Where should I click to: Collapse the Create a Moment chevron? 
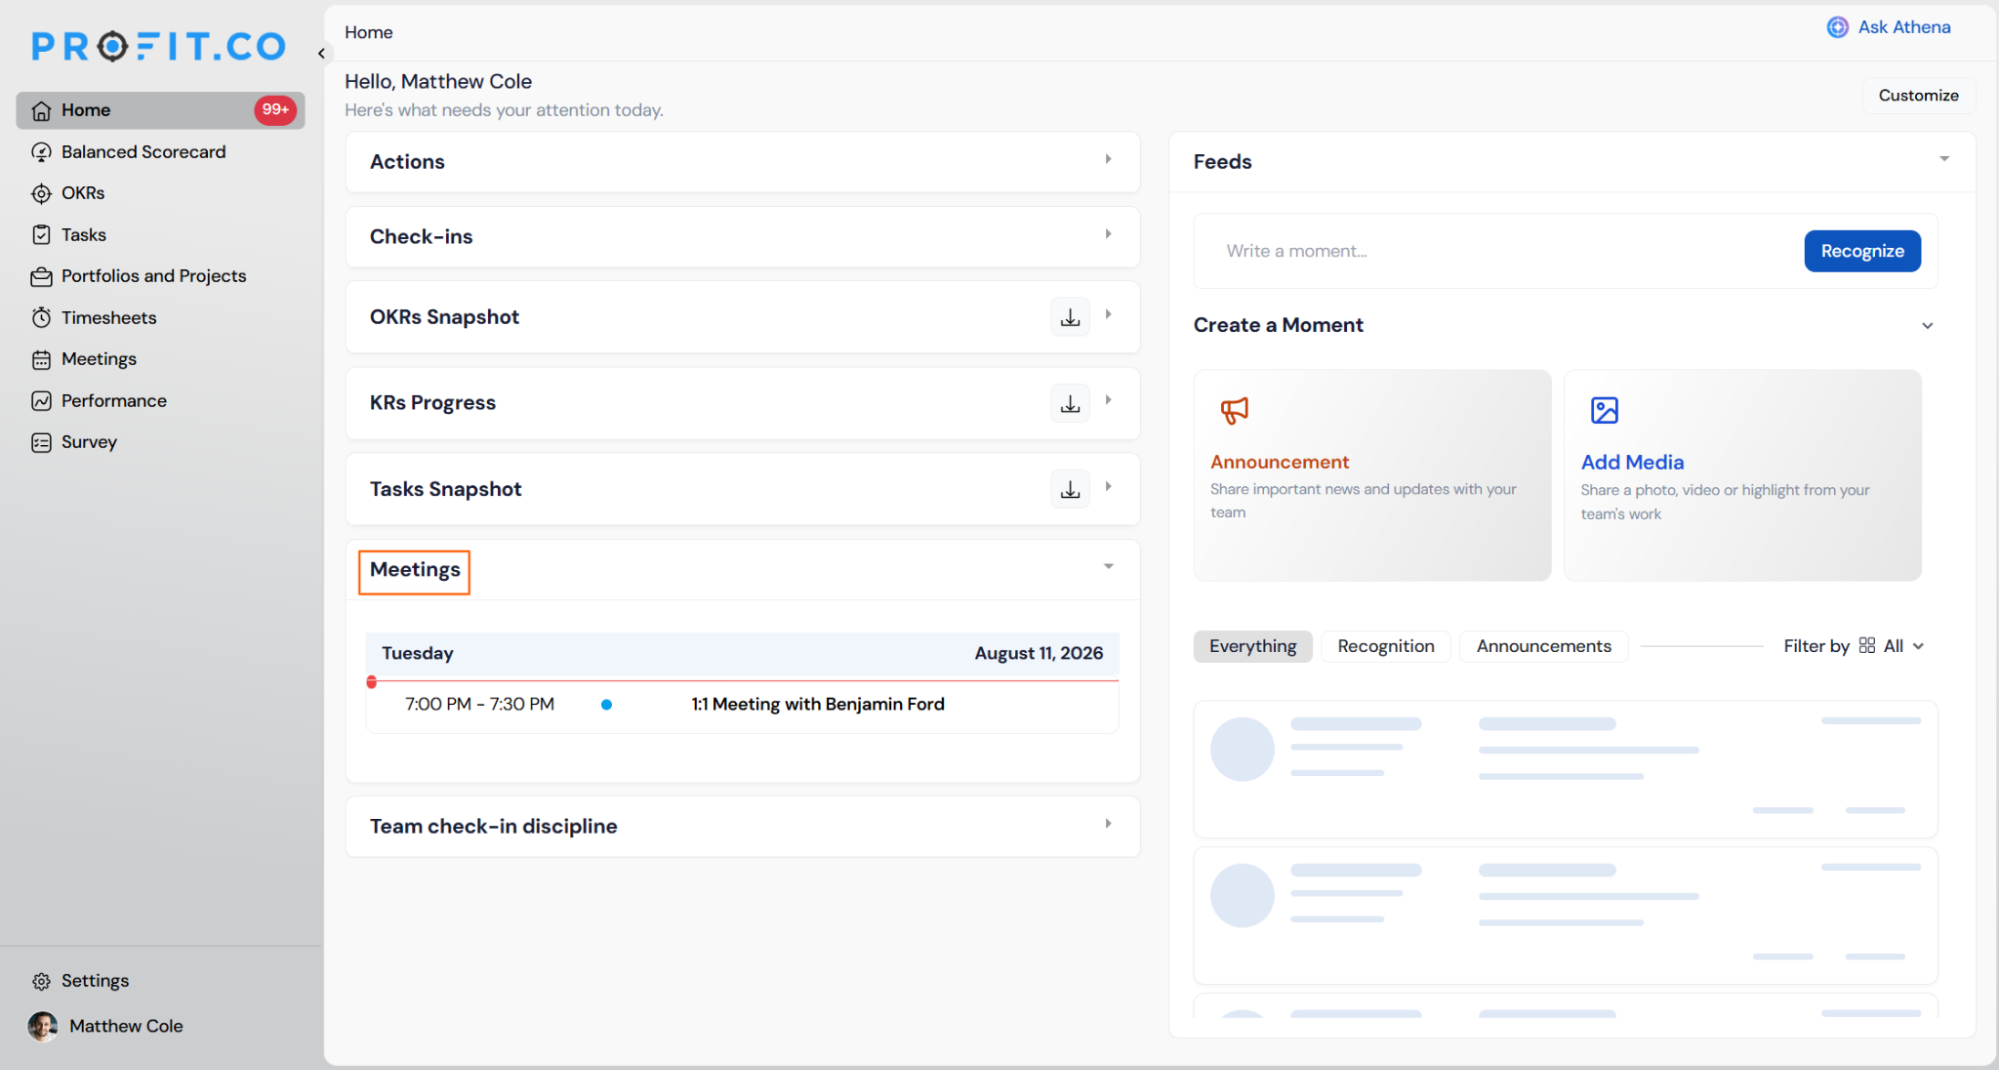coord(1927,326)
